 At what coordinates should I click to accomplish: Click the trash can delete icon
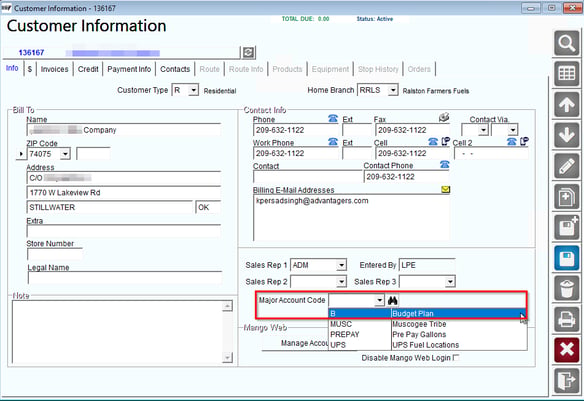[566, 288]
